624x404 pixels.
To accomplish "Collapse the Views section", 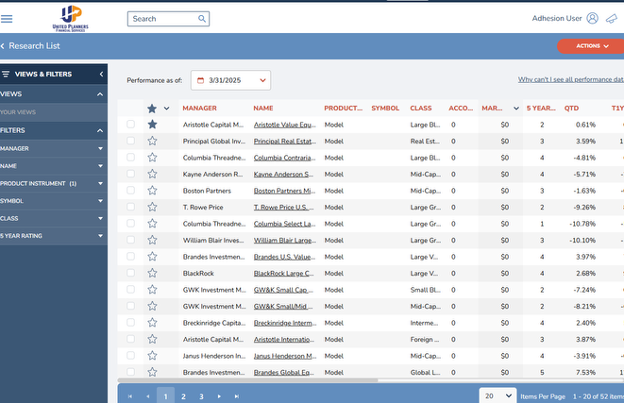I will pos(100,94).
